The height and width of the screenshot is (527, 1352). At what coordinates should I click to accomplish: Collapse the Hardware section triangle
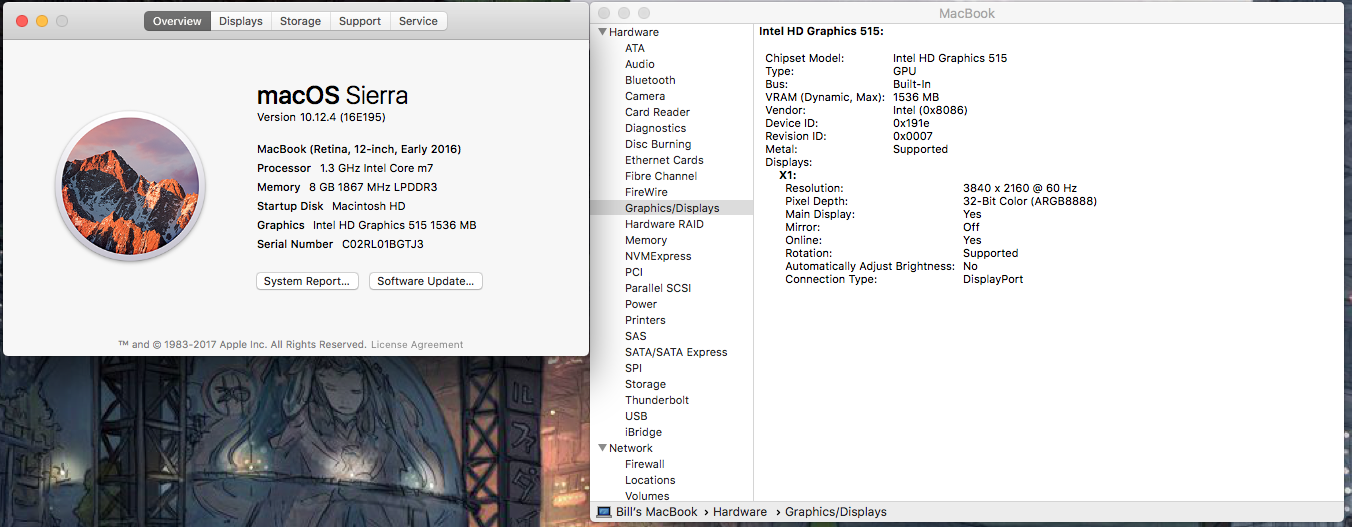[602, 32]
